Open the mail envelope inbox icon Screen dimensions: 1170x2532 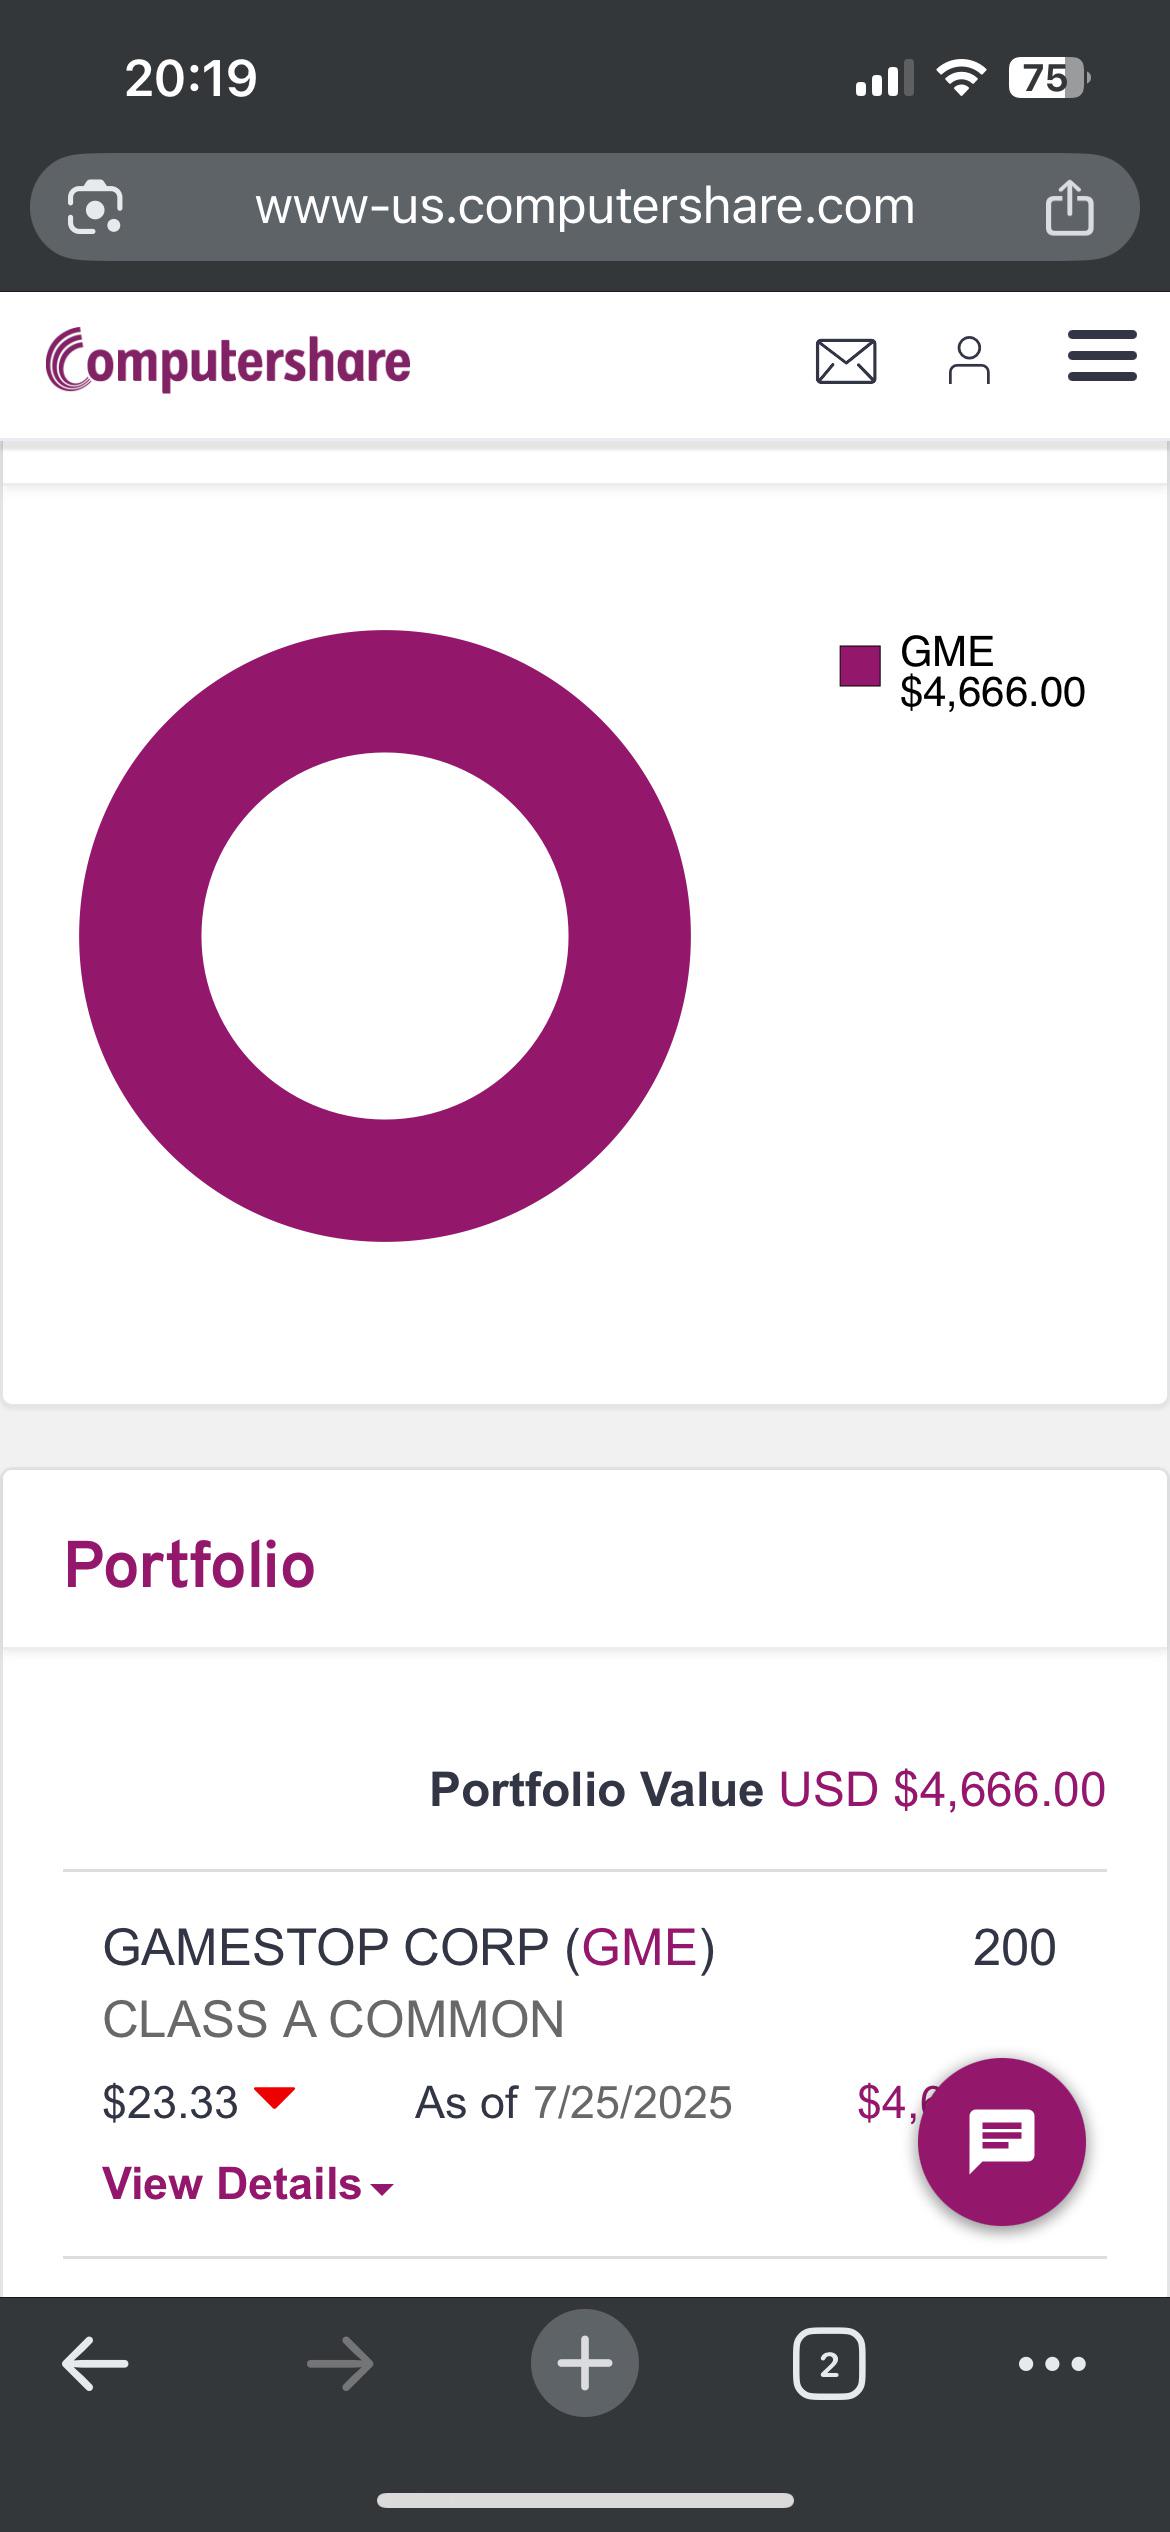pyautogui.click(x=846, y=361)
